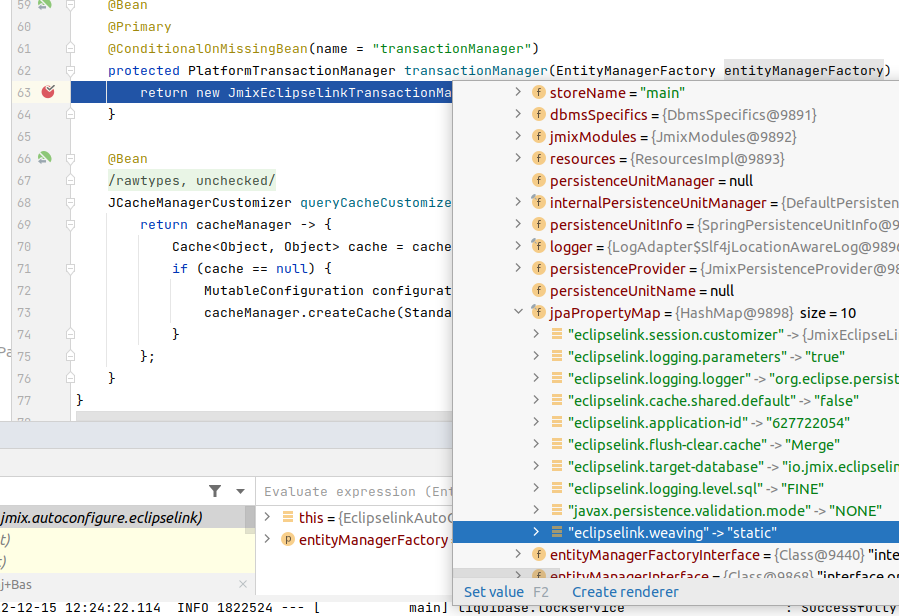Click the map entry icon for eclipselink.logging.parameters

pos(557,357)
